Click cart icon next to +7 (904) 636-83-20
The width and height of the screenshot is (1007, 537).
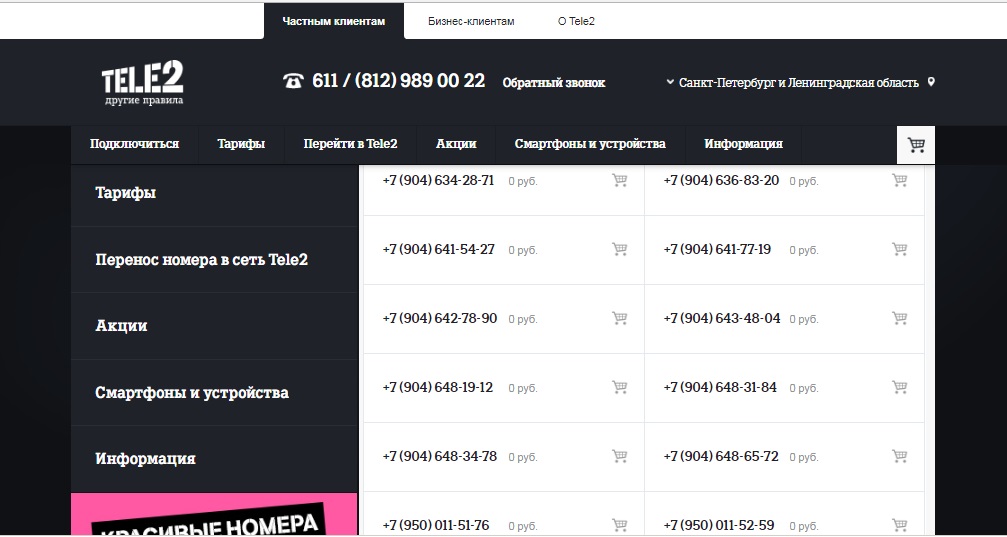coord(899,181)
